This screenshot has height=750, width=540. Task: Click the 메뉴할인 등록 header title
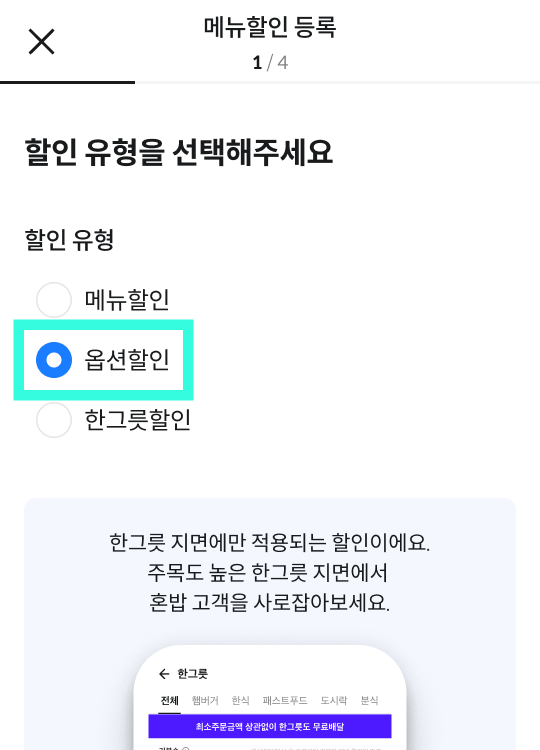click(x=270, y=27)
